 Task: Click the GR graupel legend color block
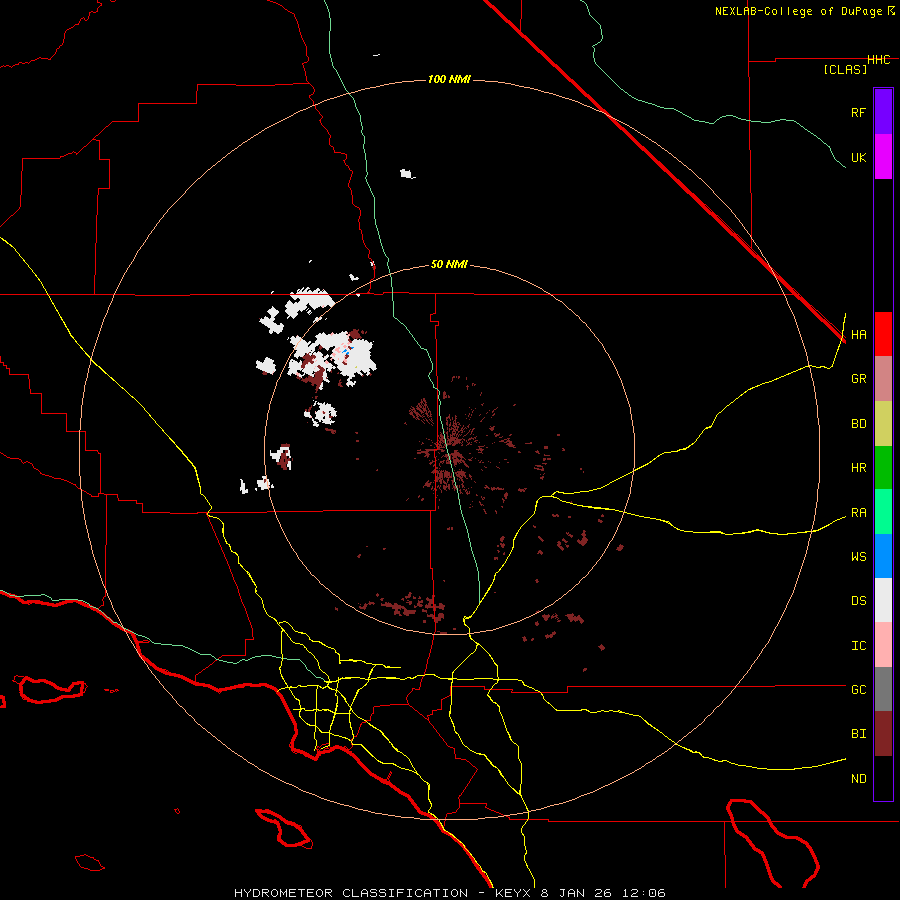[882, 378]
